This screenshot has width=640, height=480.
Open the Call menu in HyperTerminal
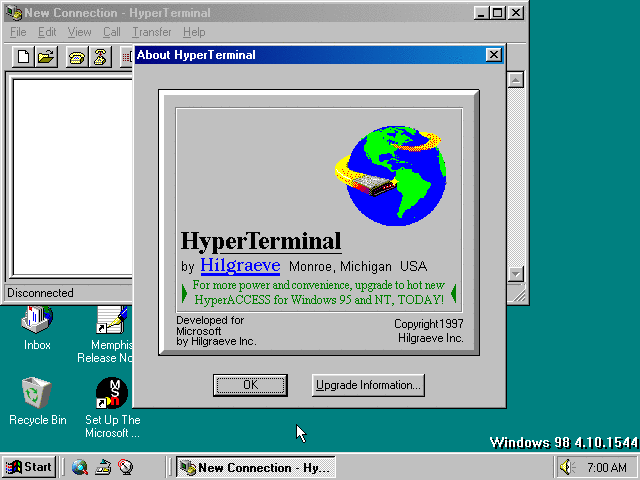[111, 32]
